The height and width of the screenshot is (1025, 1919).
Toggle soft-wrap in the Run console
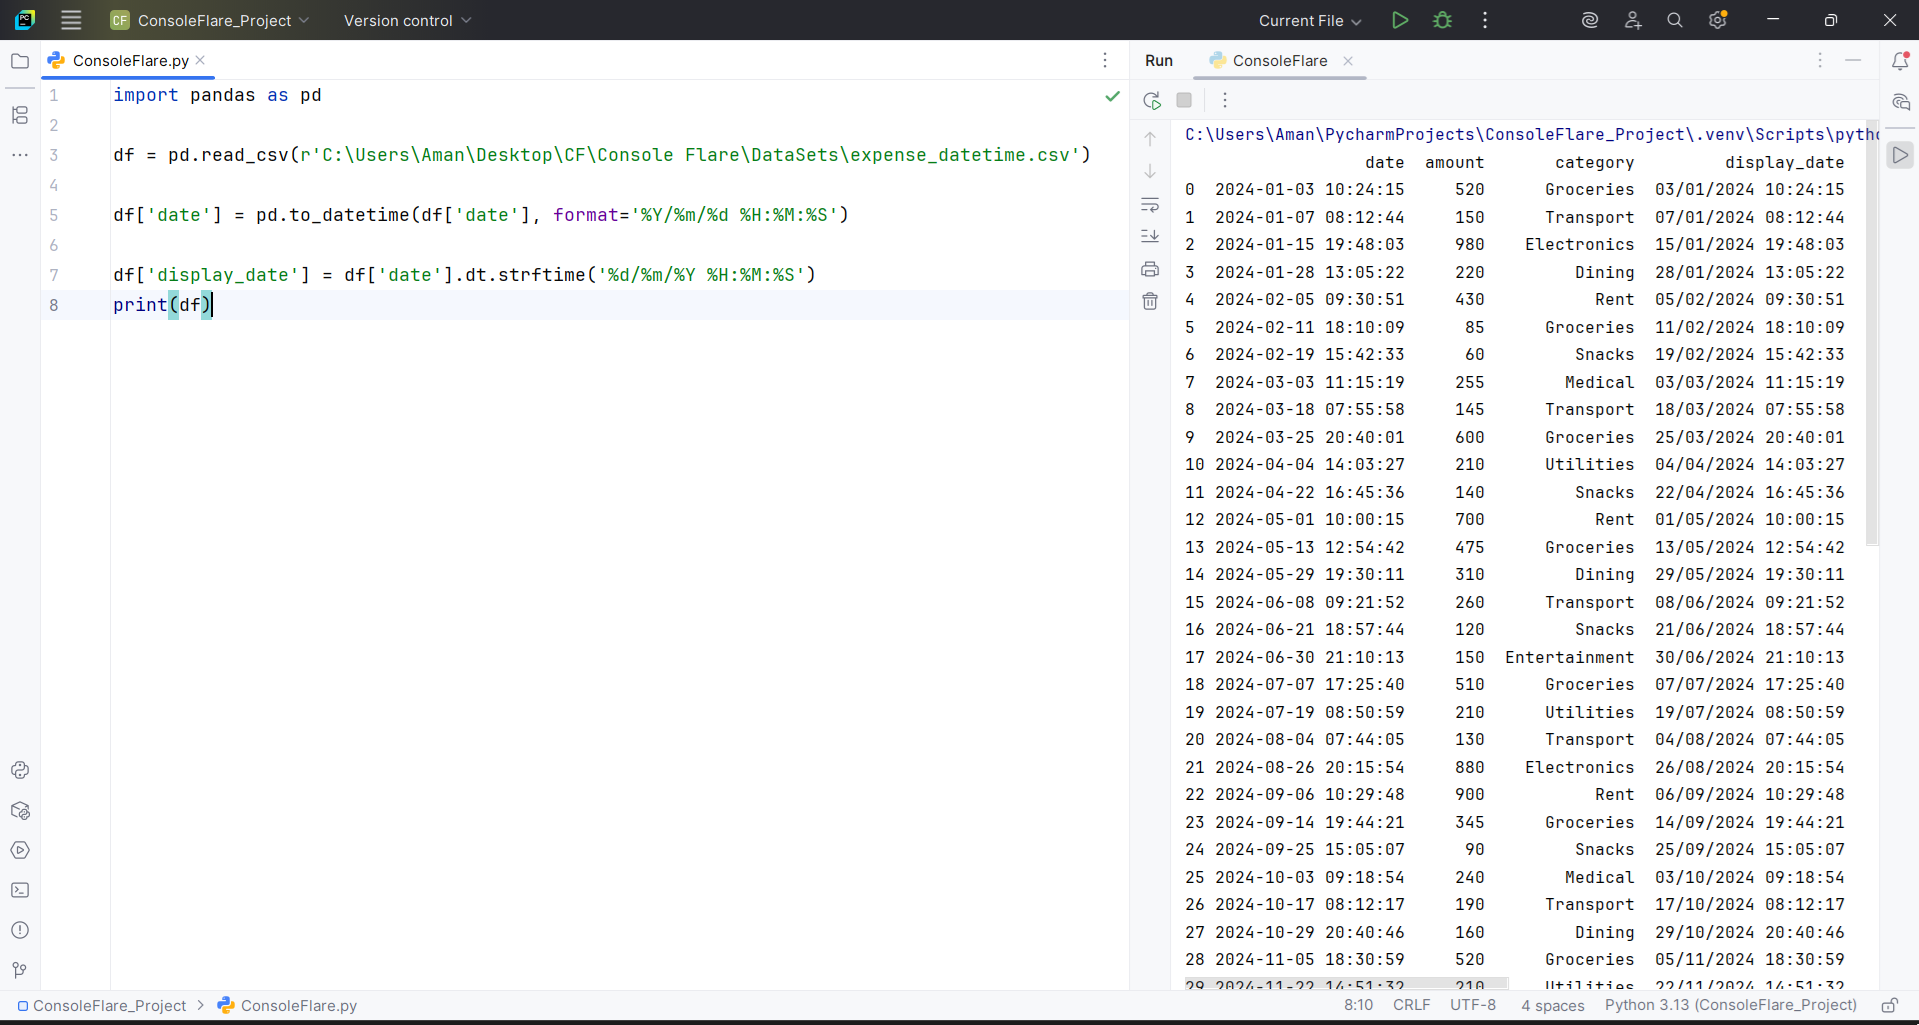(1151, 205)
